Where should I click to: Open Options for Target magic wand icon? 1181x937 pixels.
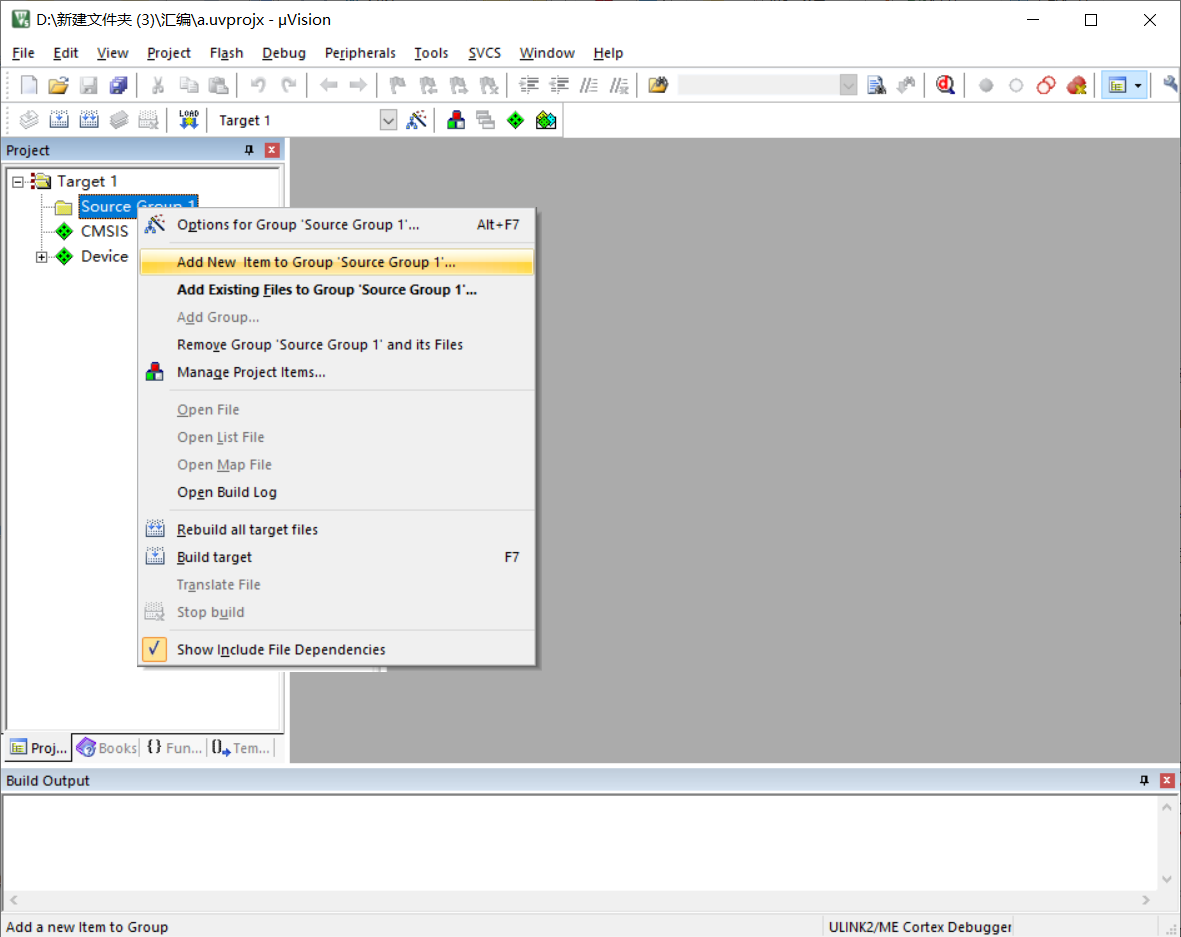click(417, 120)
